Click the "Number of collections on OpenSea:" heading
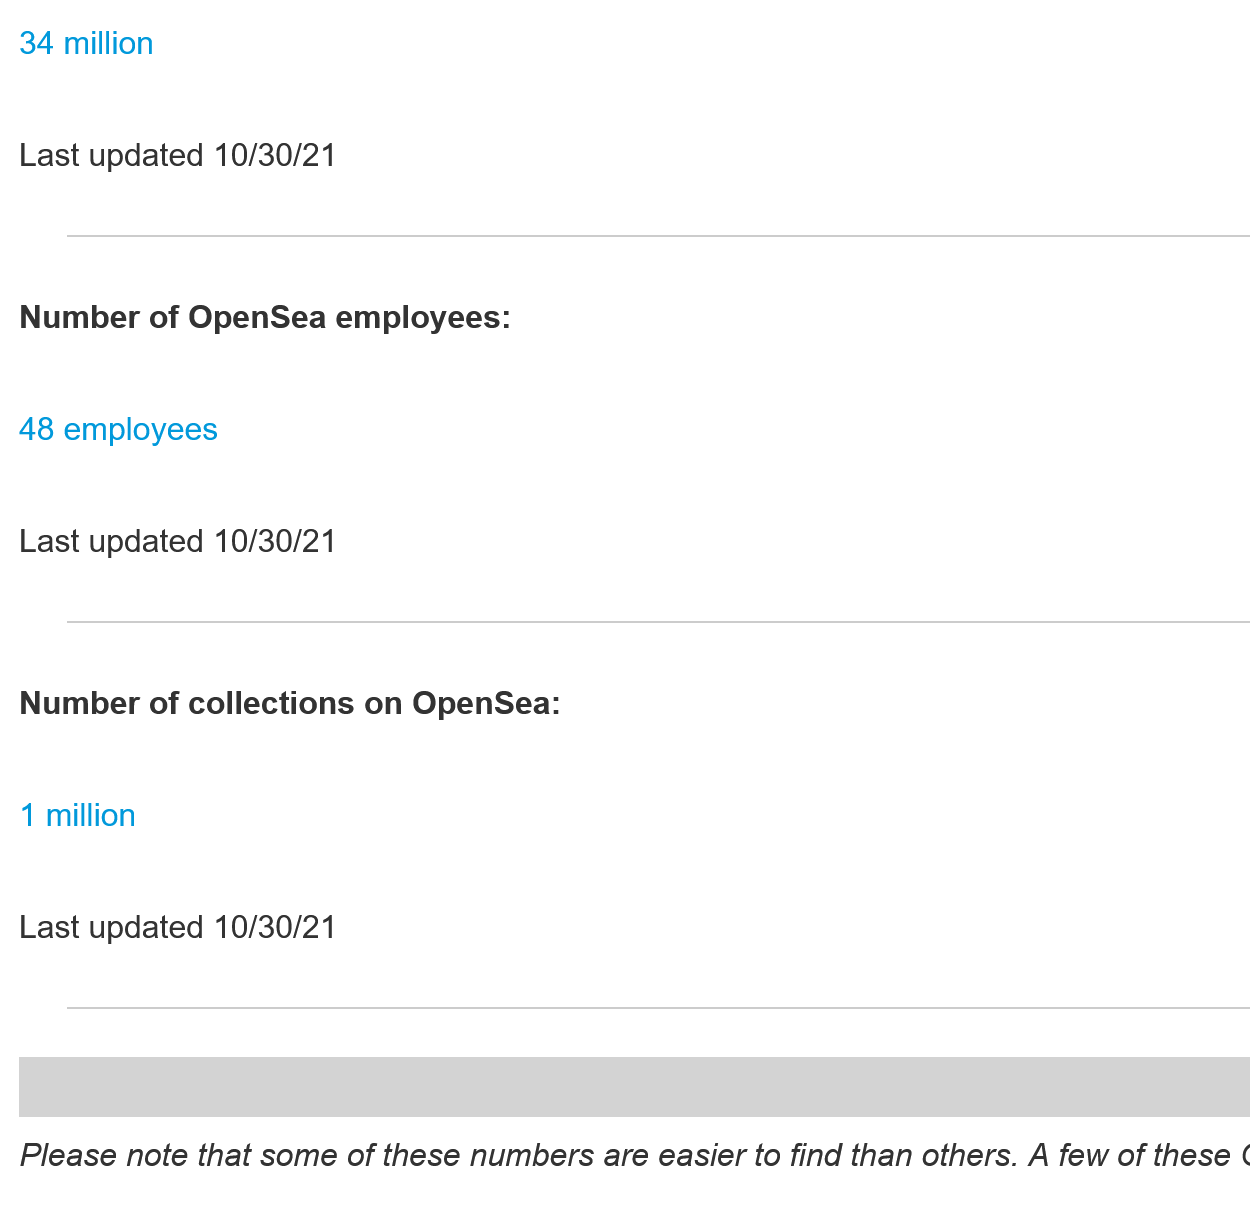The image size is (1250, 1212). pyautogui.click(x=290, y=703)
